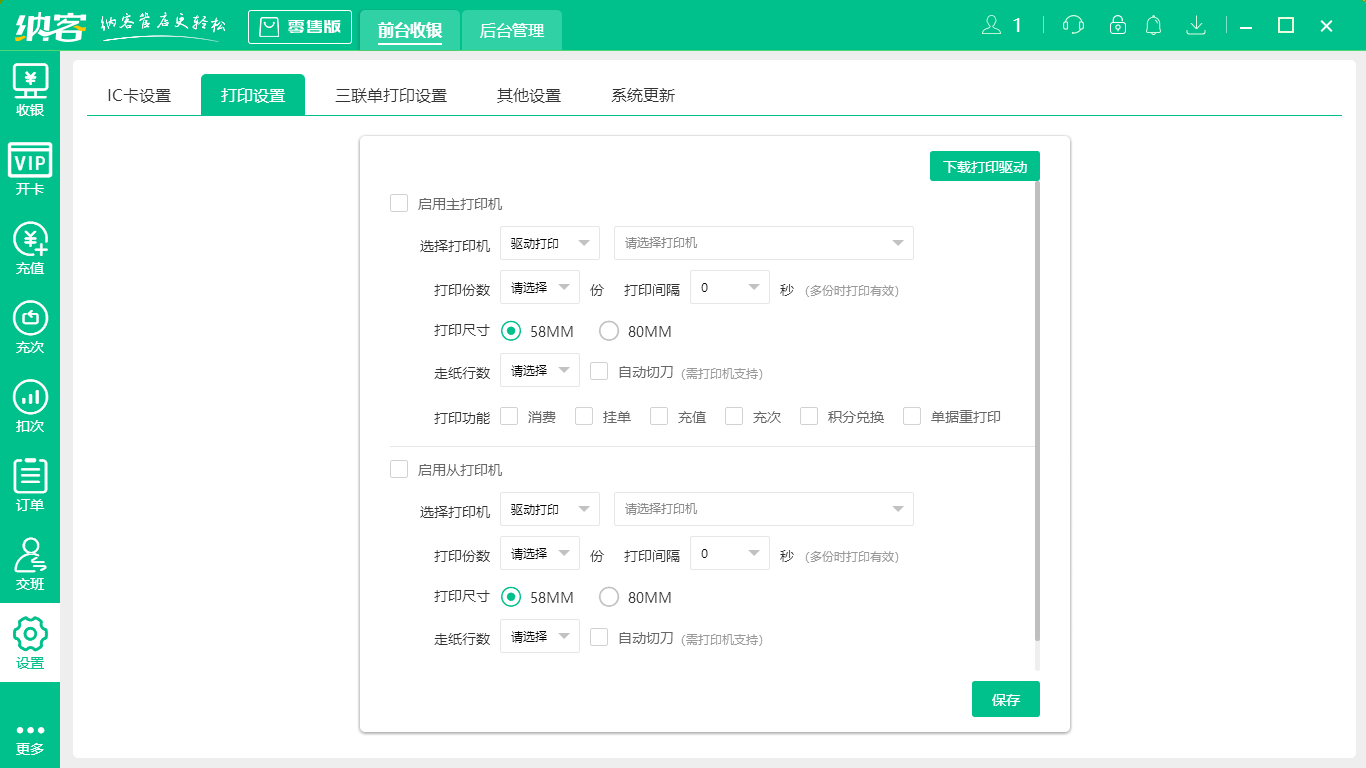Open main 请选择打印机 printer dropdown

coord(764,243)
